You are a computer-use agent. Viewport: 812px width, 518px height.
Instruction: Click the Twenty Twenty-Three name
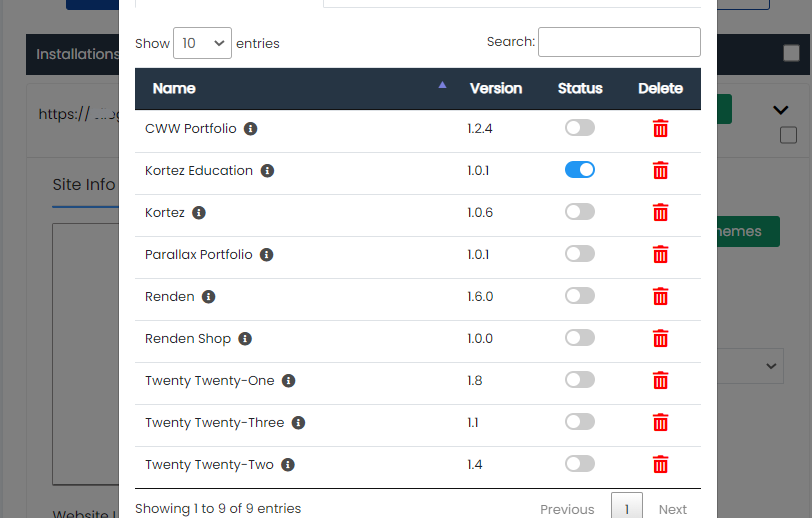pos(214,423)
